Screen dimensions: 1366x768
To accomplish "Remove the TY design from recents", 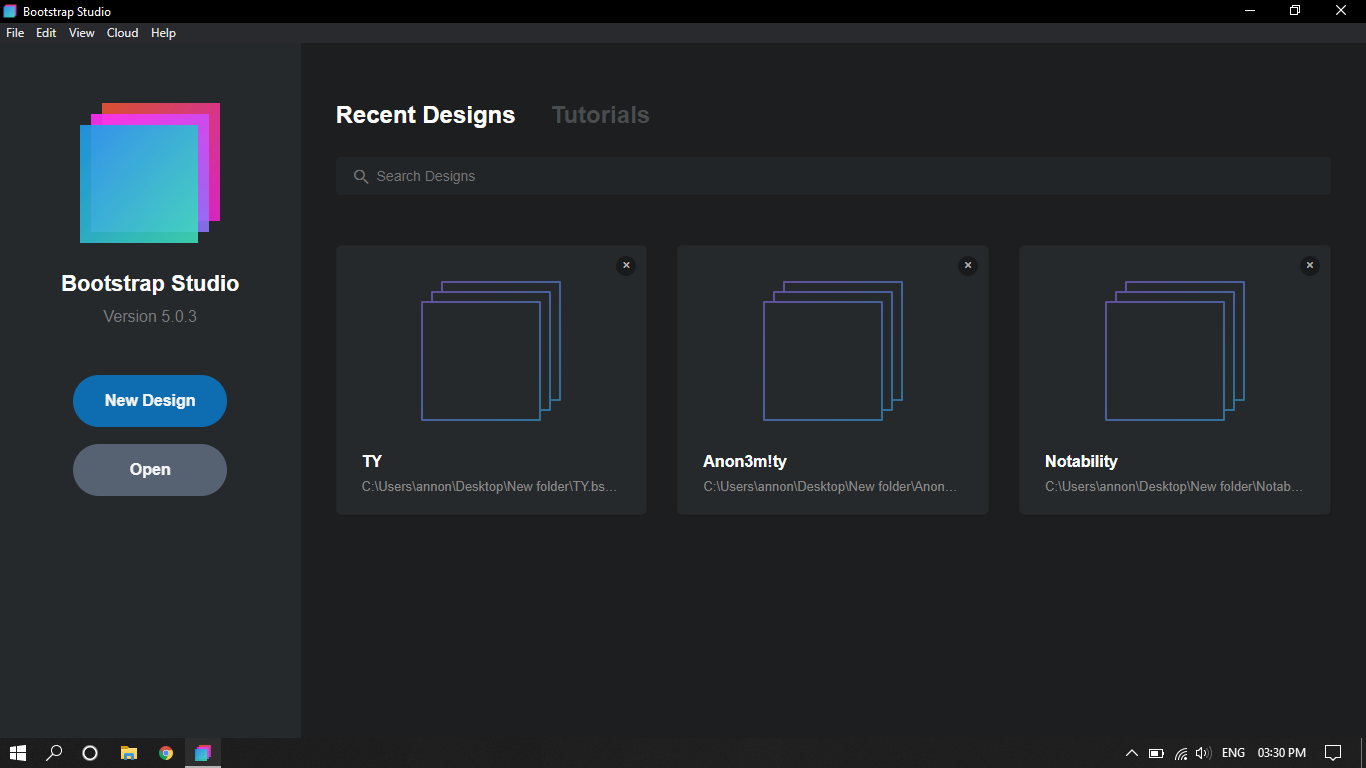I will [x=626, y=265].
